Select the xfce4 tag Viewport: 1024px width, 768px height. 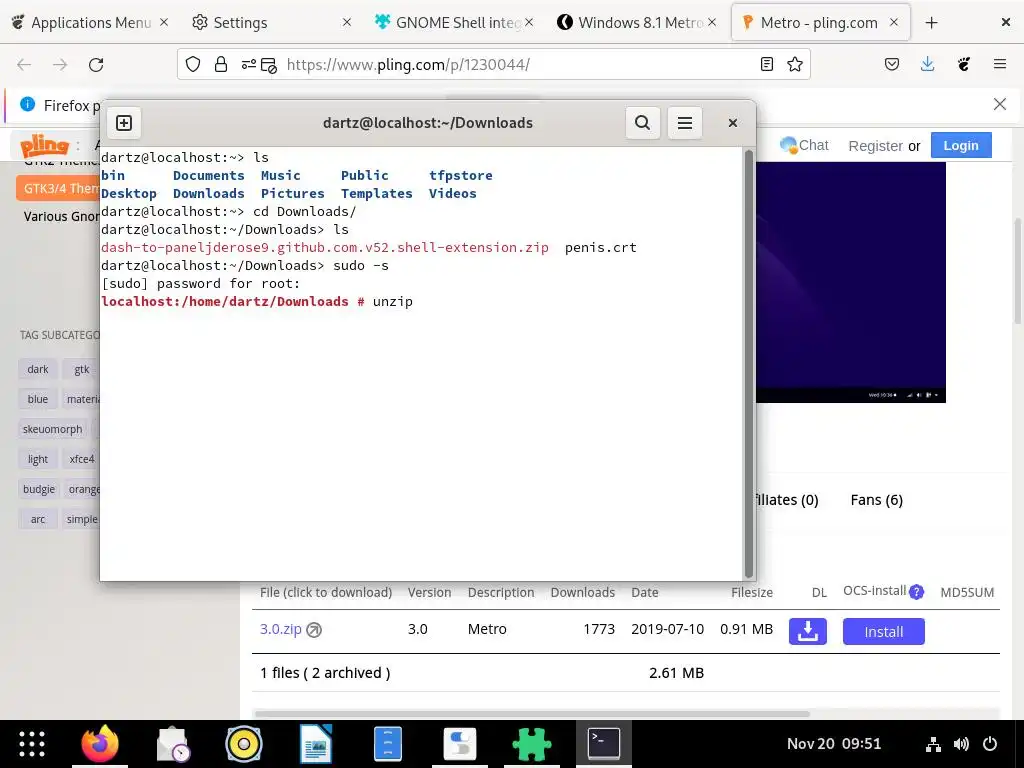click(x=82, y=460)
